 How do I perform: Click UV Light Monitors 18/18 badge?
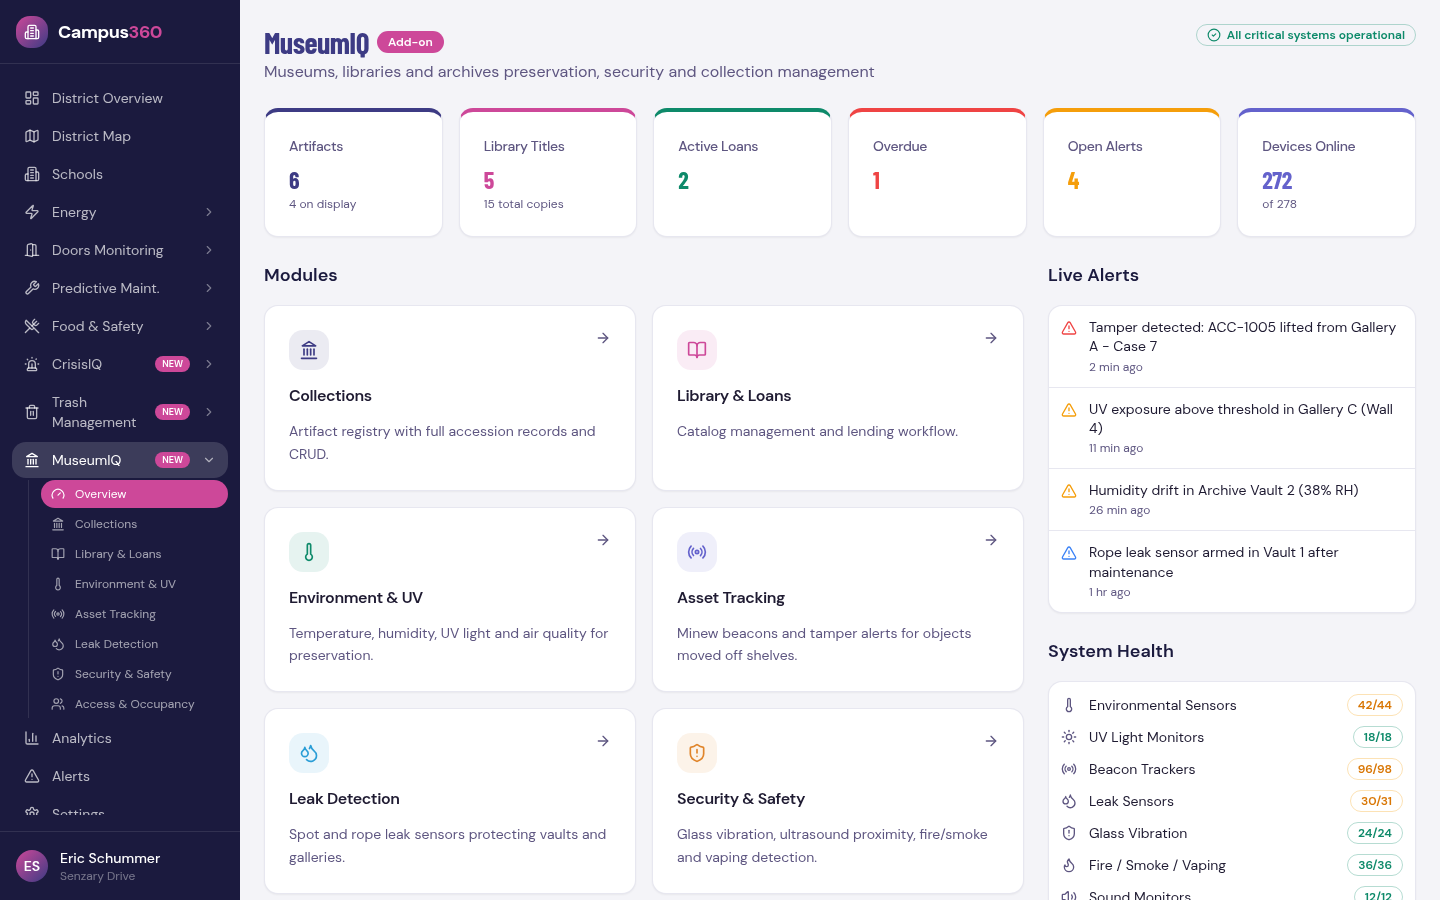click(x=1378, y=737)
